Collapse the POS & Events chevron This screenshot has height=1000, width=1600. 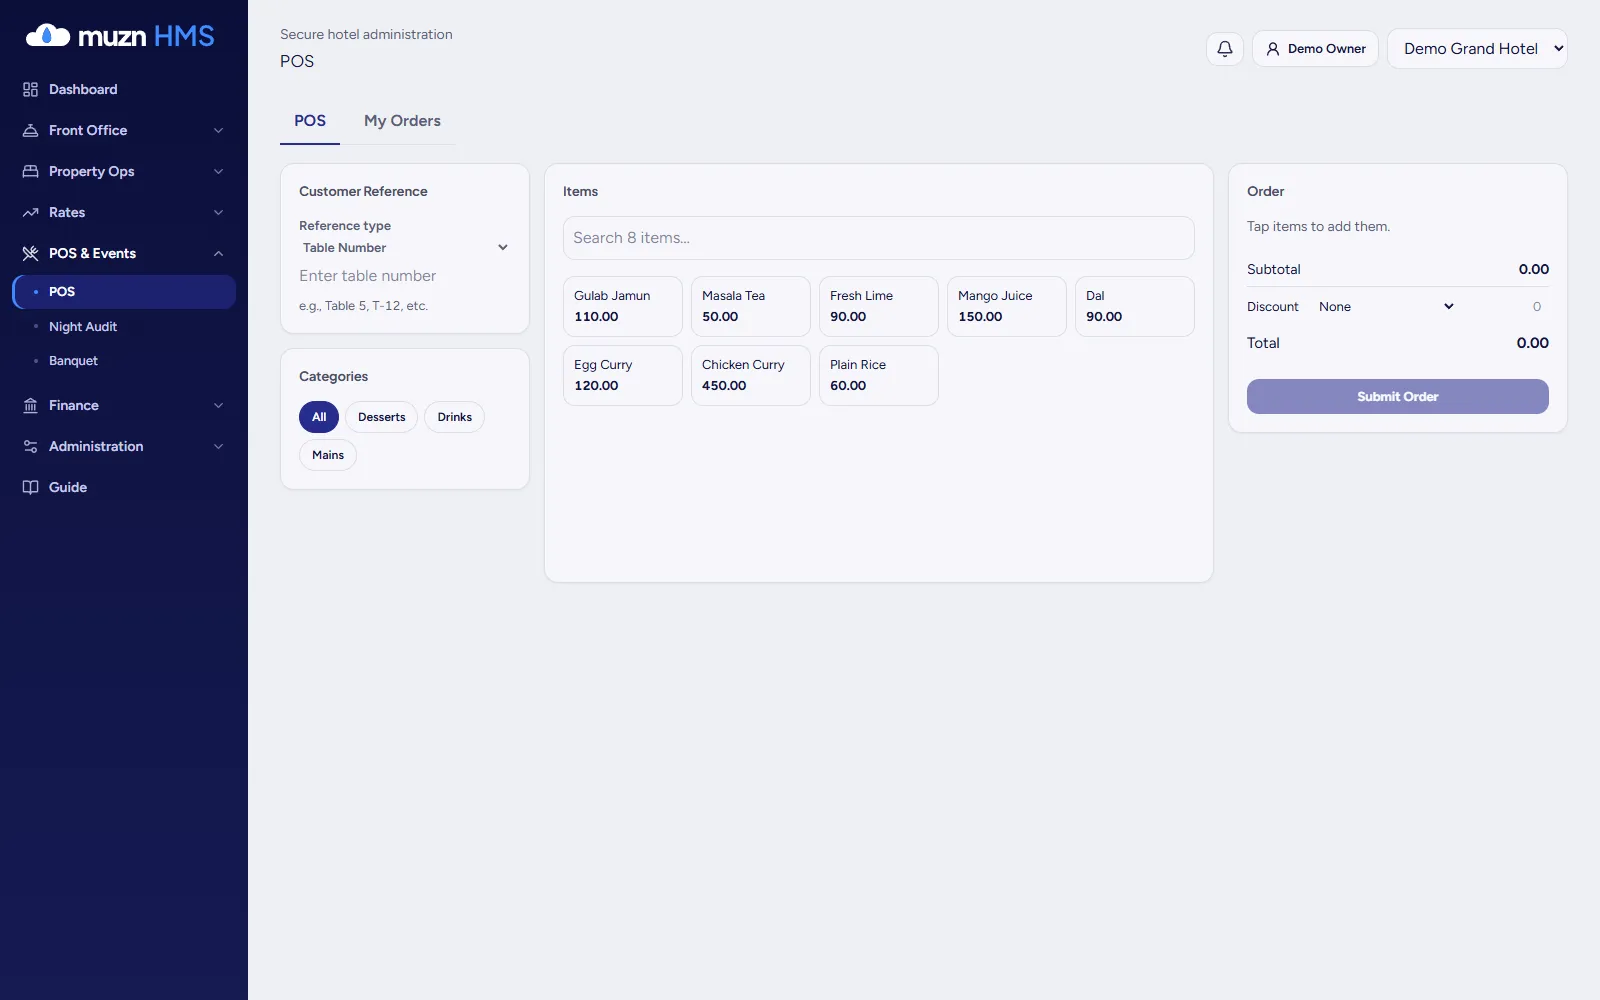pos(218,253)
